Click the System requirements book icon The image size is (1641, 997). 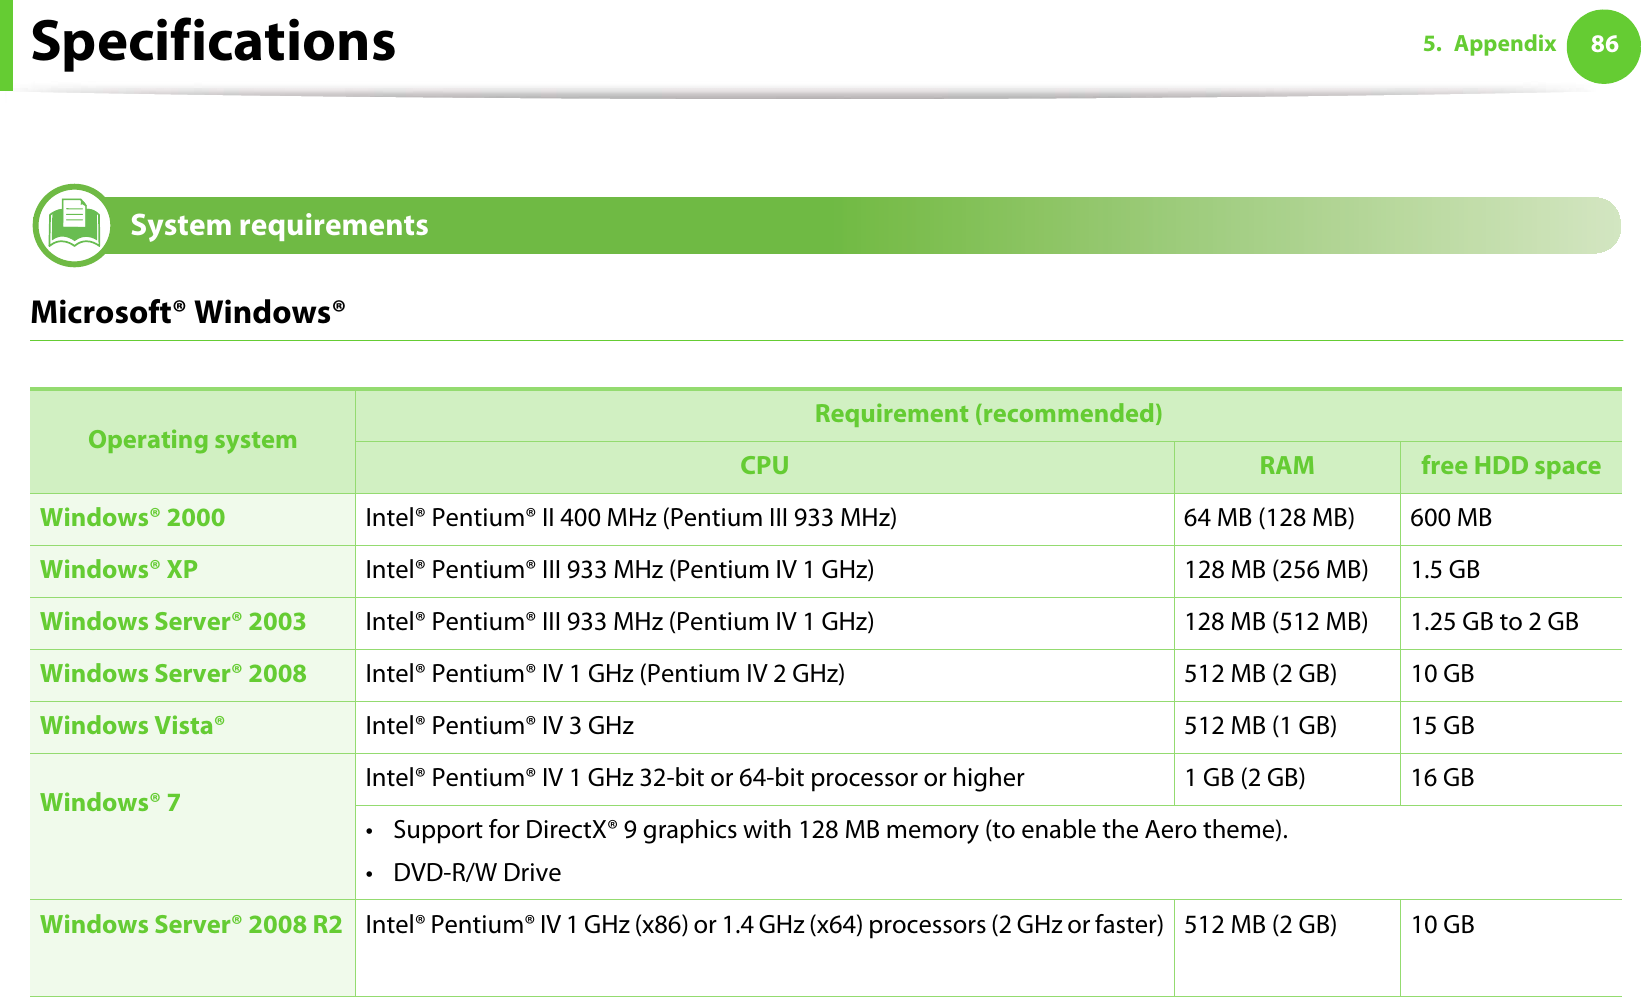tap(73, 225)
